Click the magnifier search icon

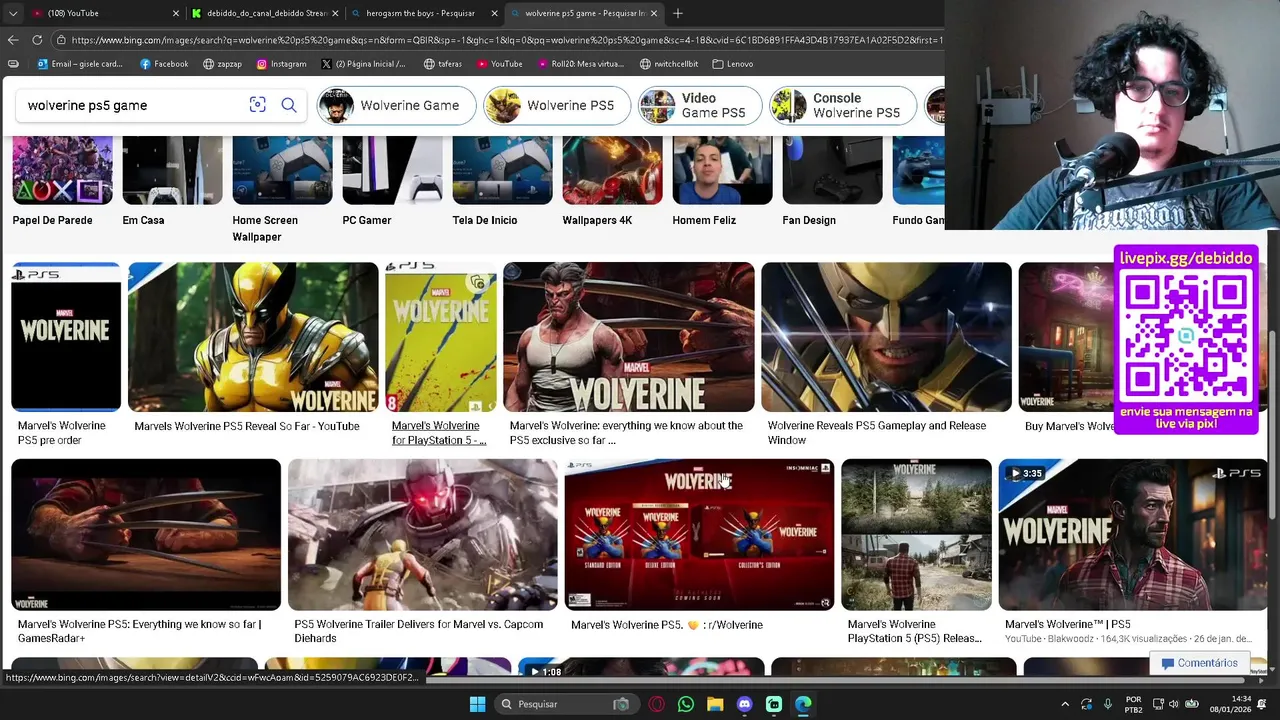point(289,105)
